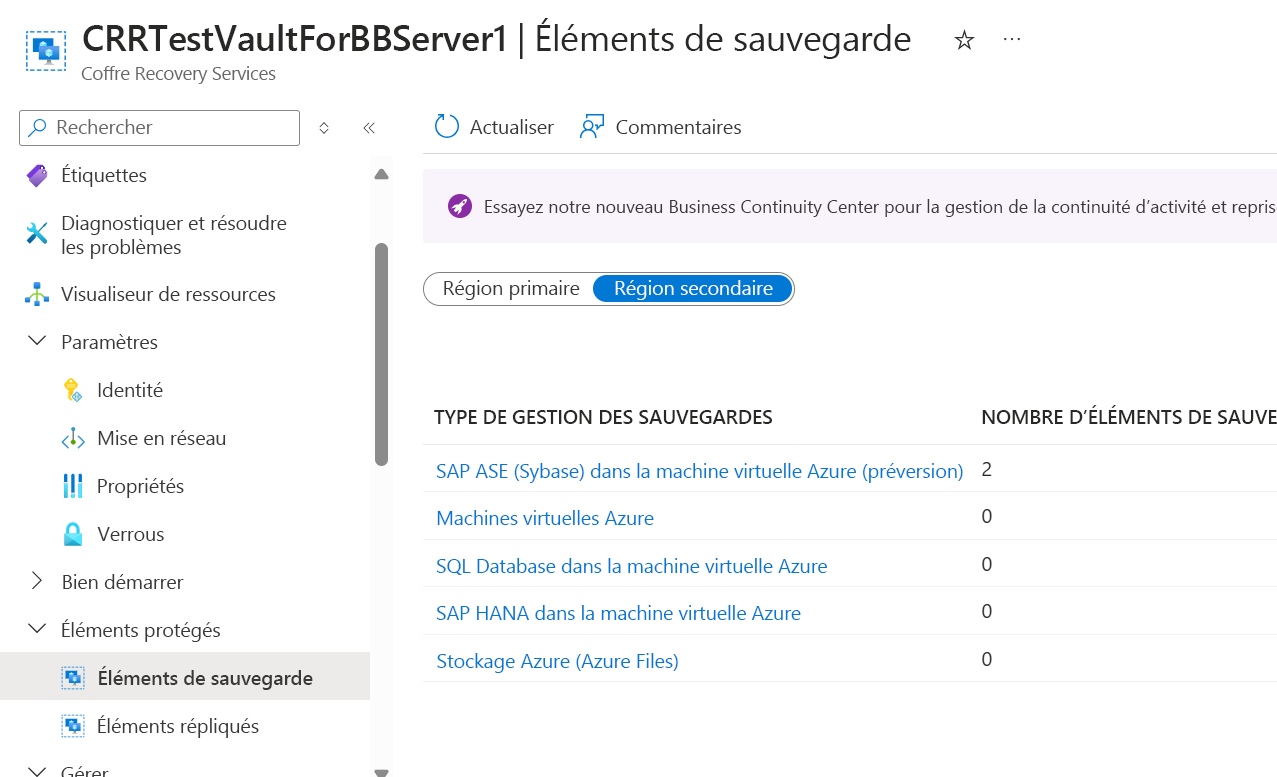Click the Éléments de sauvegarde icon
The height and width of the screenshot is (777, 1277).
coord(73,678)
